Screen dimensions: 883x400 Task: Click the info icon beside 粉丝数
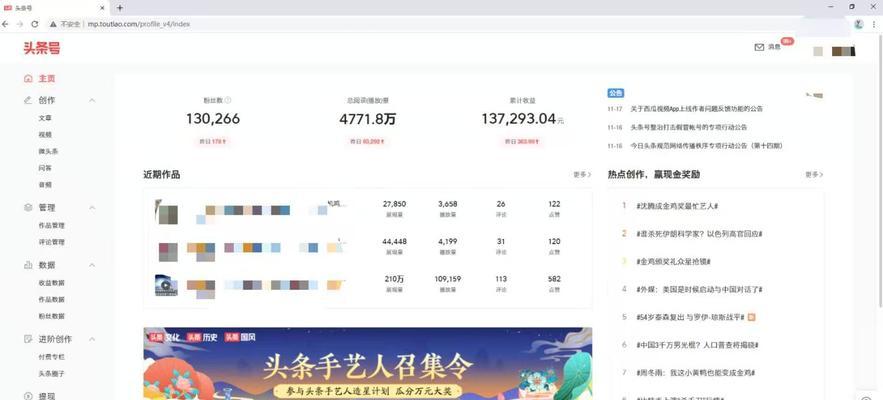pos(228,100)
